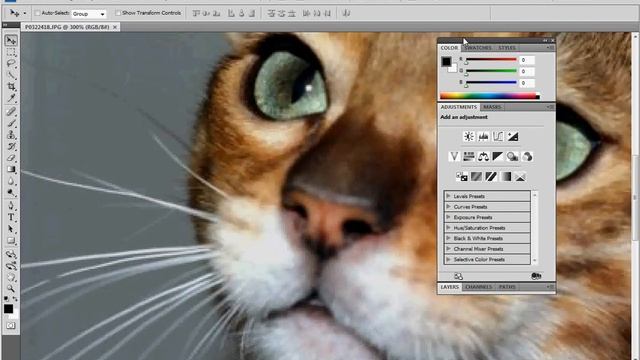Add a Levels adjustment layer

click(483, 136)
